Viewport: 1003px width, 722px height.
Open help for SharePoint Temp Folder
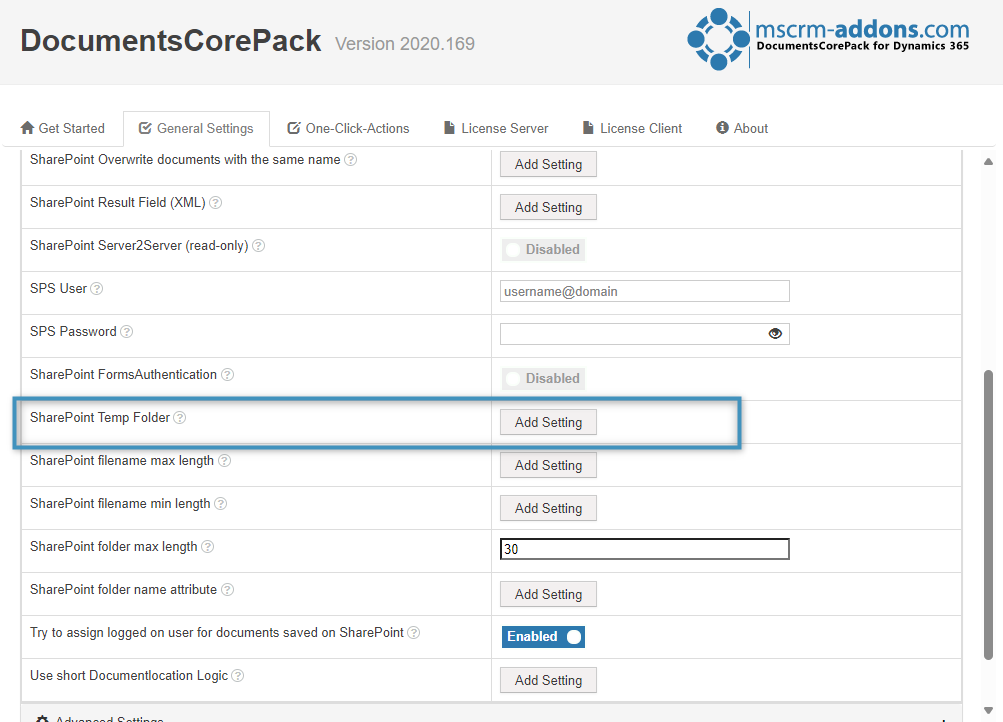180,418
